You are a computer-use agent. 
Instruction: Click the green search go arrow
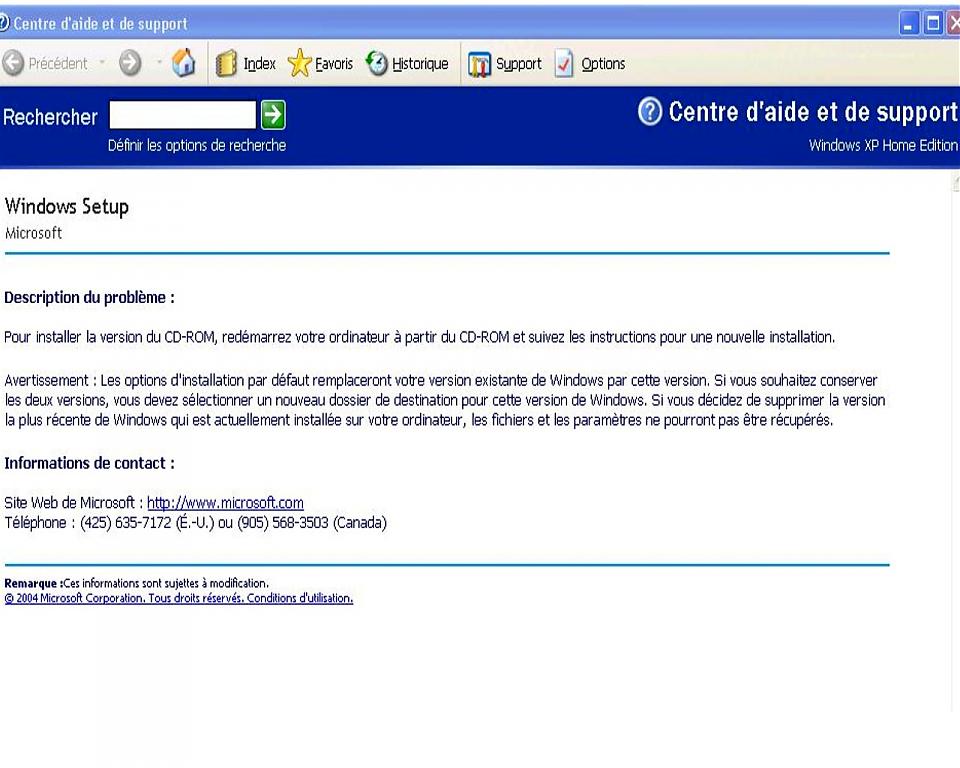273,115
